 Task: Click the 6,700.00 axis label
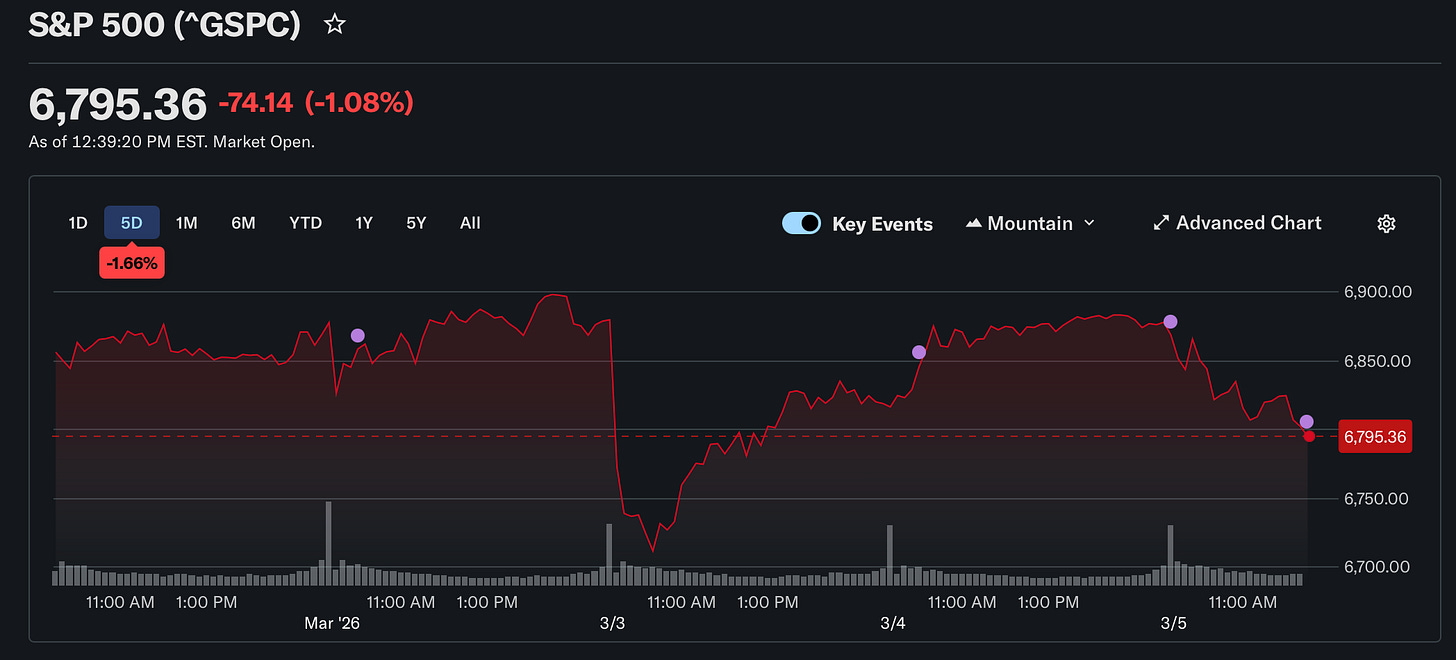(x=1377, y=567)
